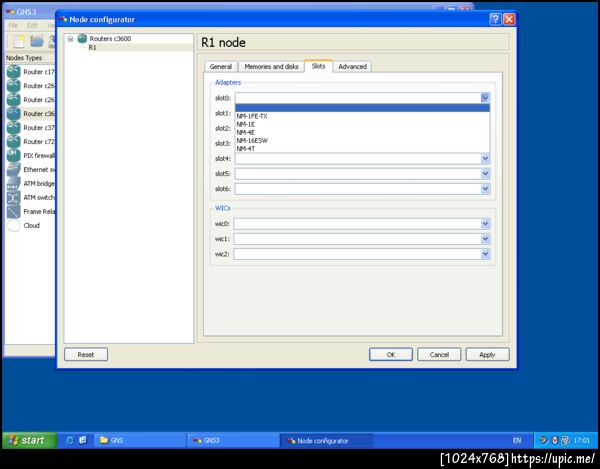
Task: Switch to Memories and disks tab
Action: point(271,67)
